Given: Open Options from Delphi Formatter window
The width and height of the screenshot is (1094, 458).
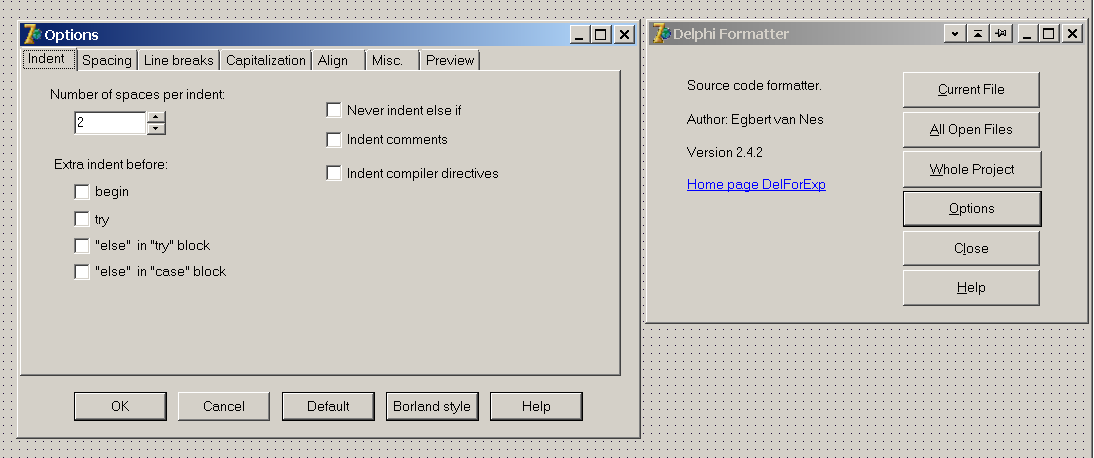Looking at the screenshot, I should coord(971,209).
